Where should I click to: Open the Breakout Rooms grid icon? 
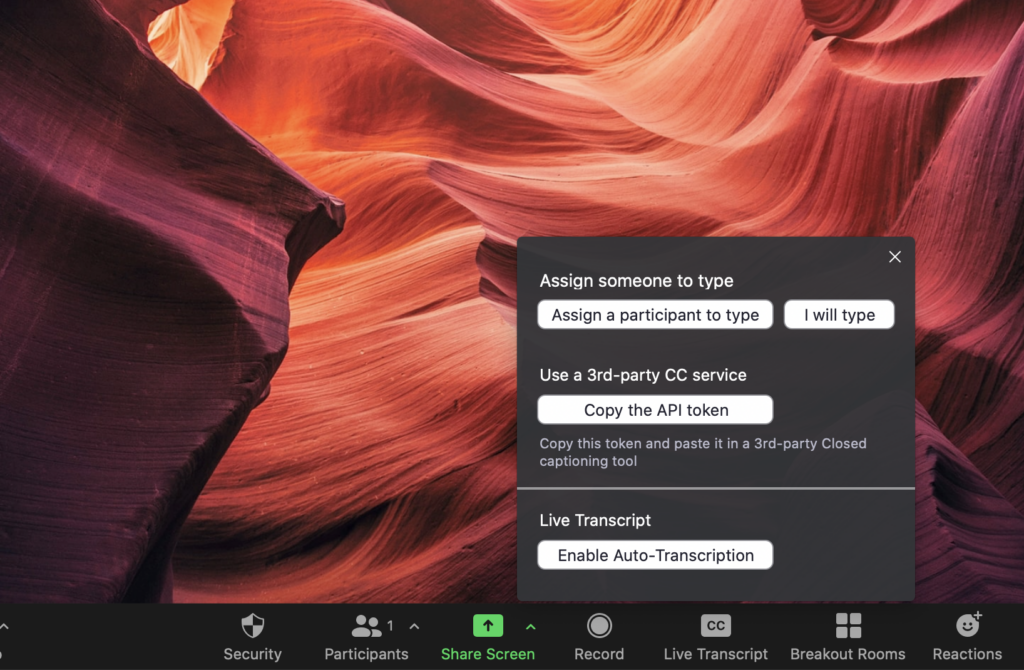click(x=848, y=626)
